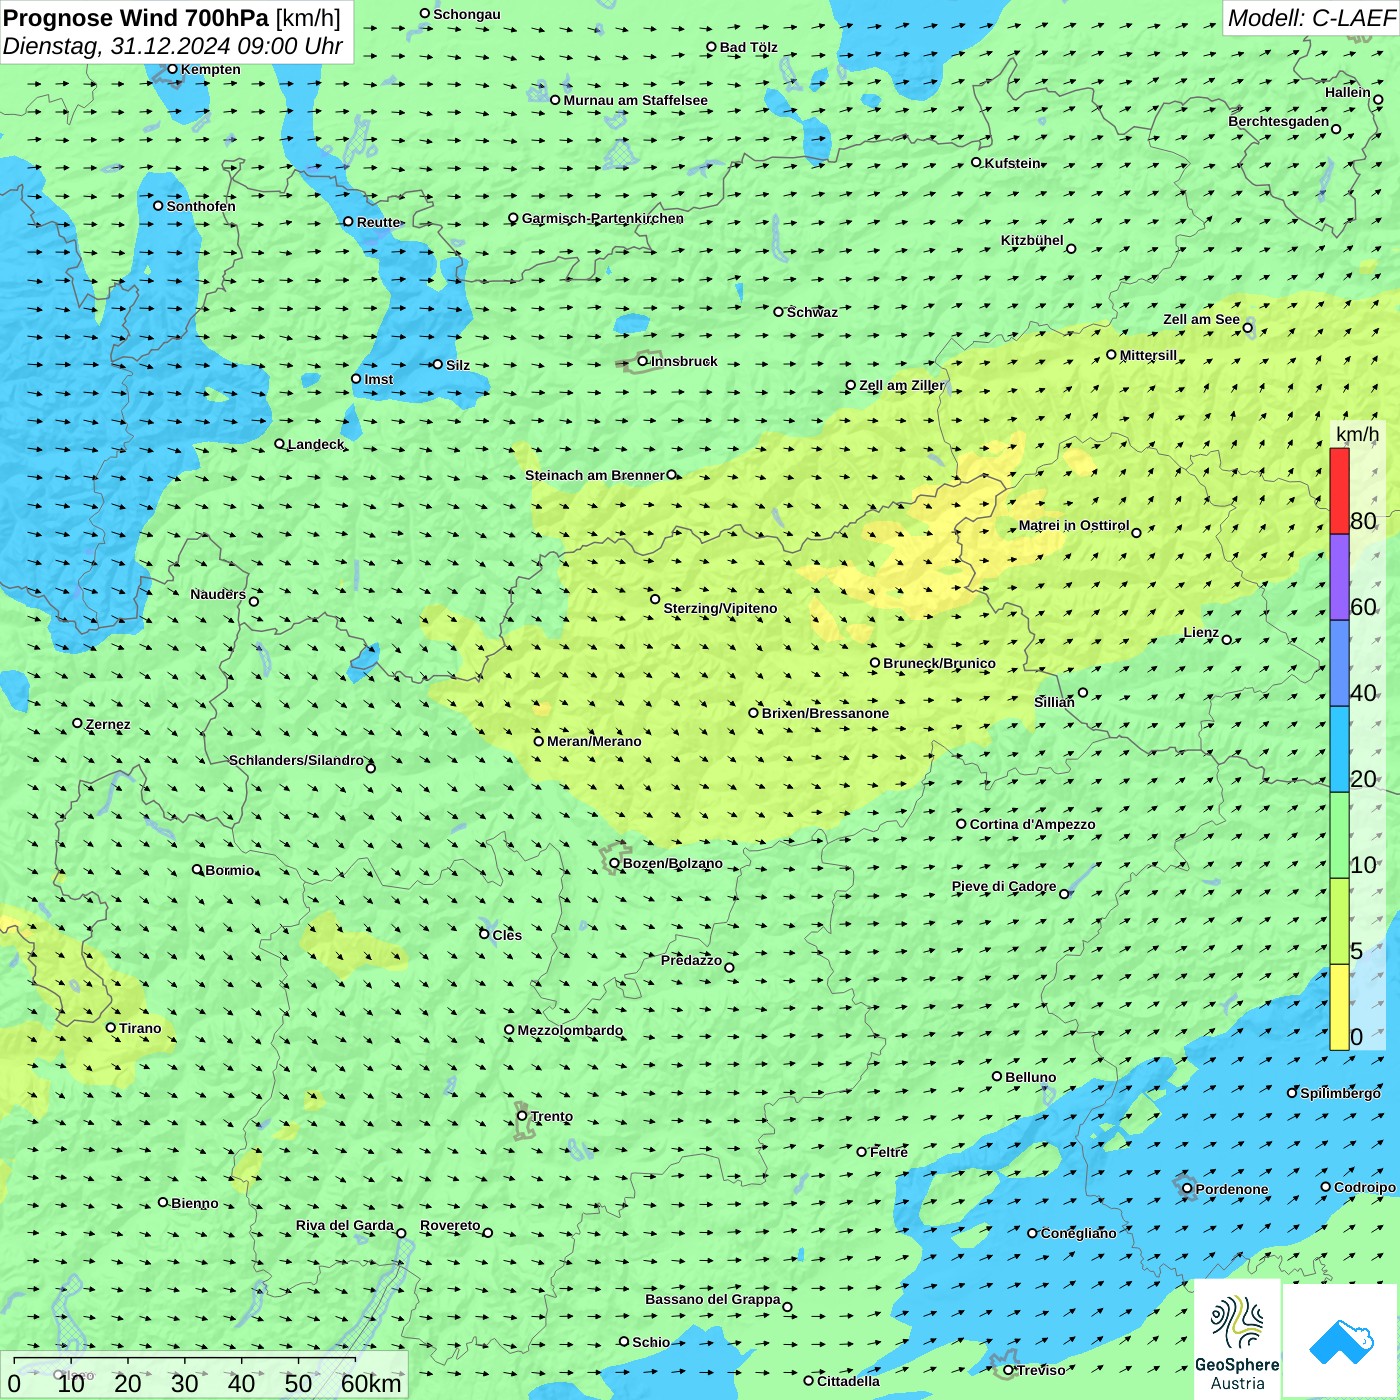1400x1400 pixels.
Task: Select the Bozen/Bolzano city marker
Action: (x=615, y=864)
